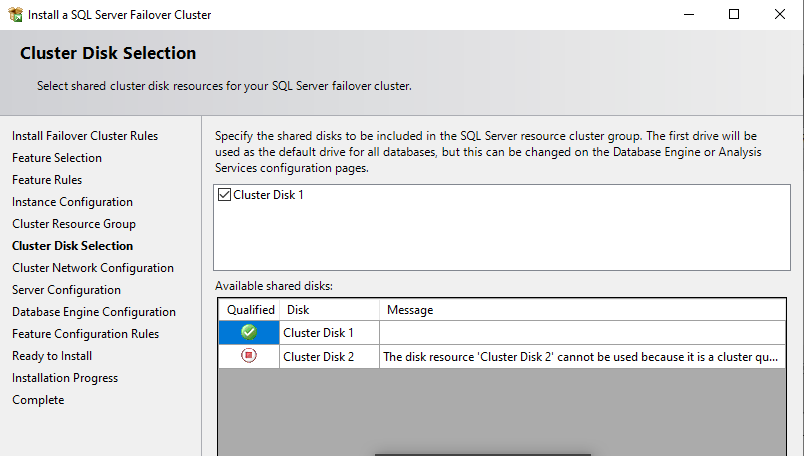Select Database Engine Configuration step
804x456 pixels.
click(94, 312)
